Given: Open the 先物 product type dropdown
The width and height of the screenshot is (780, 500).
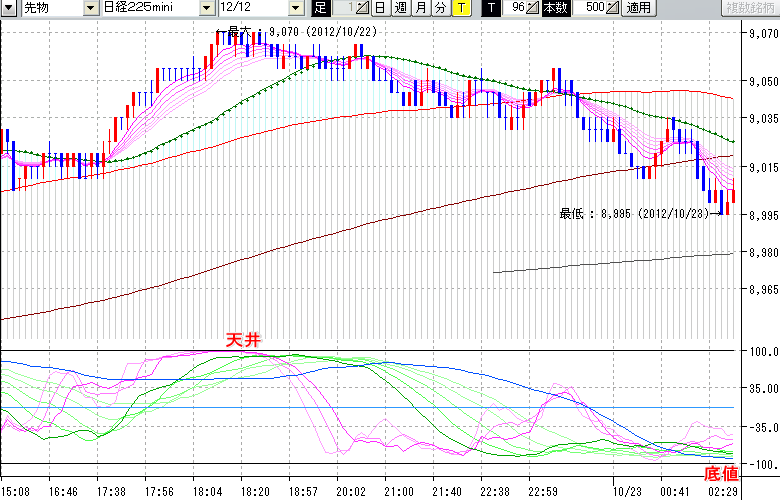Looking at the screenshot, I should click(x=92, y=8).
